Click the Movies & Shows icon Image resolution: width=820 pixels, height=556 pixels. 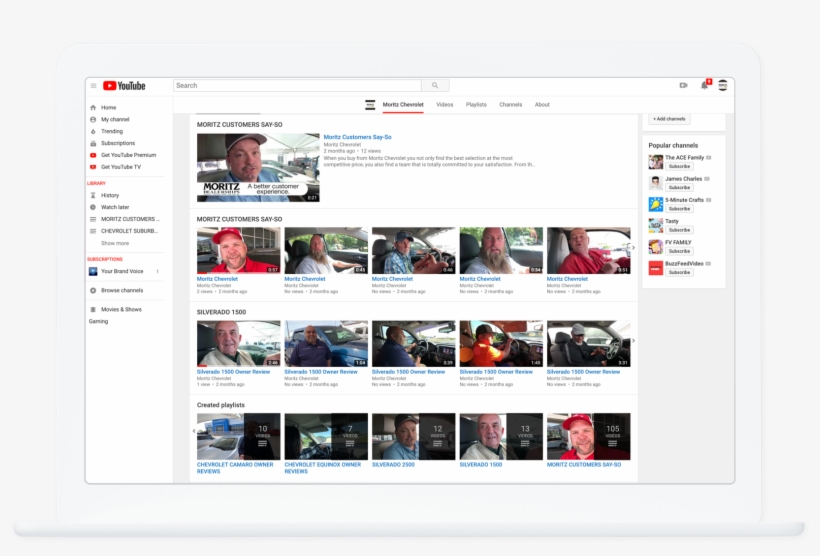point(93,310)
